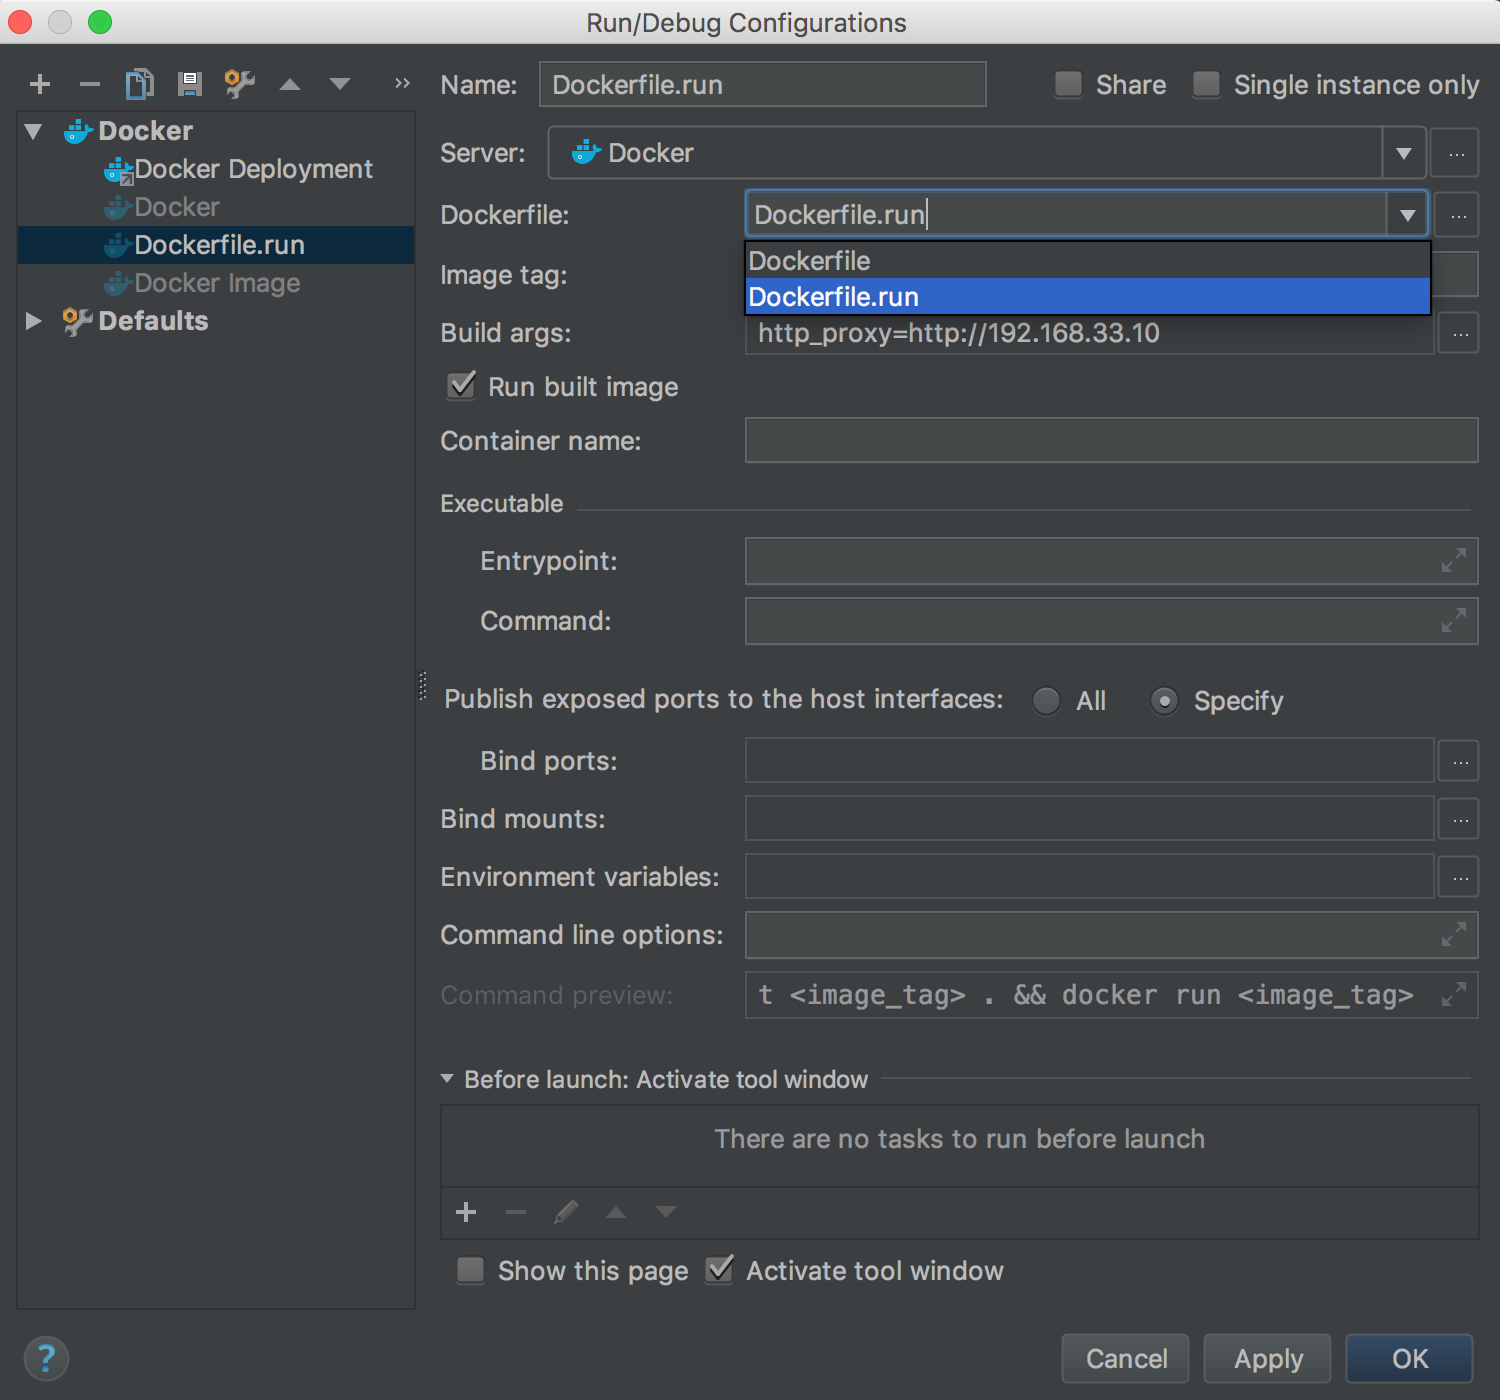Image resolution: width=1500 pixels, height=1400 pixels.
Task: Uncheck Run built image
Action: tap(461, 386)
